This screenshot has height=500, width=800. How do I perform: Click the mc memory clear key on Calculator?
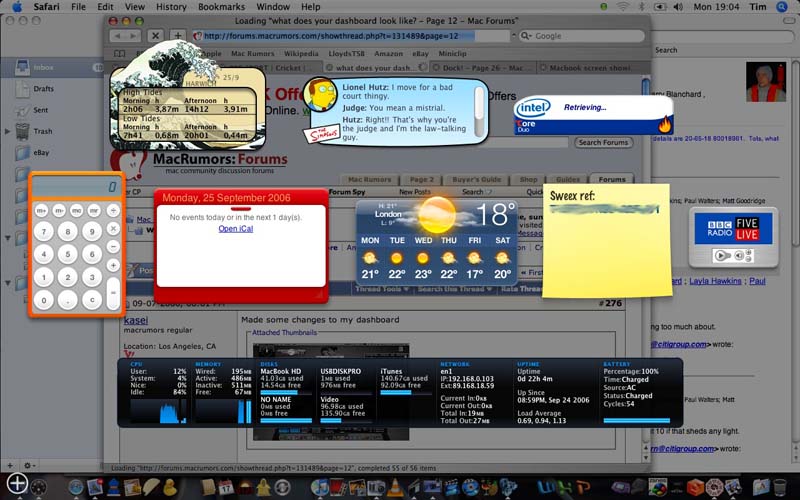[77, 210]
